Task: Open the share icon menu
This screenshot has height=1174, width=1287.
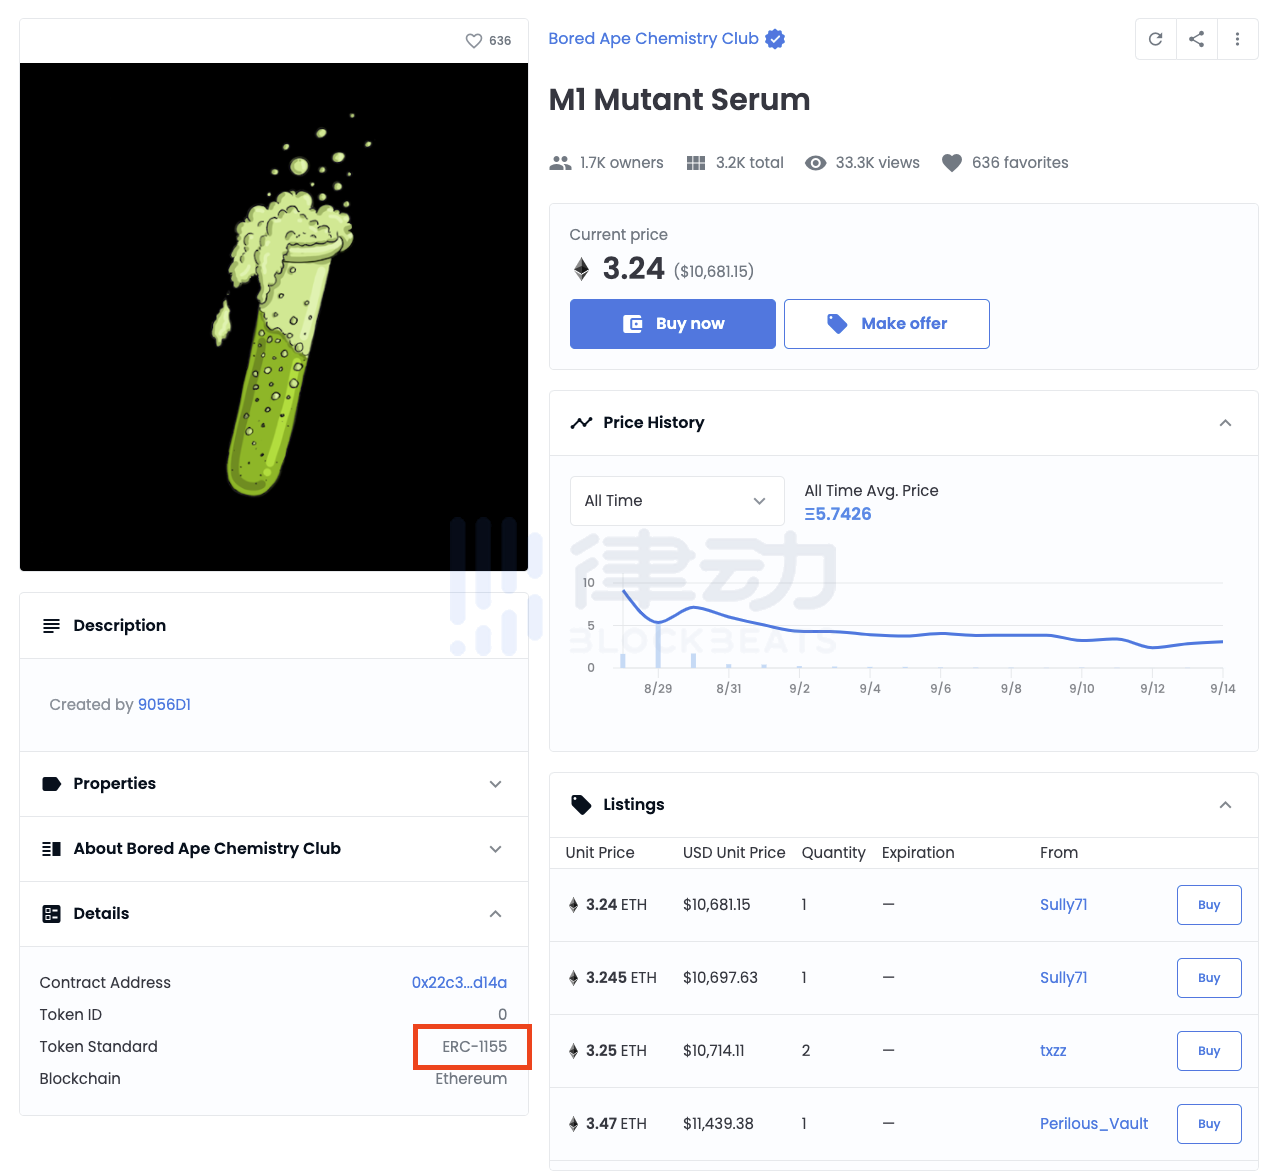Action: [1197, 39]
